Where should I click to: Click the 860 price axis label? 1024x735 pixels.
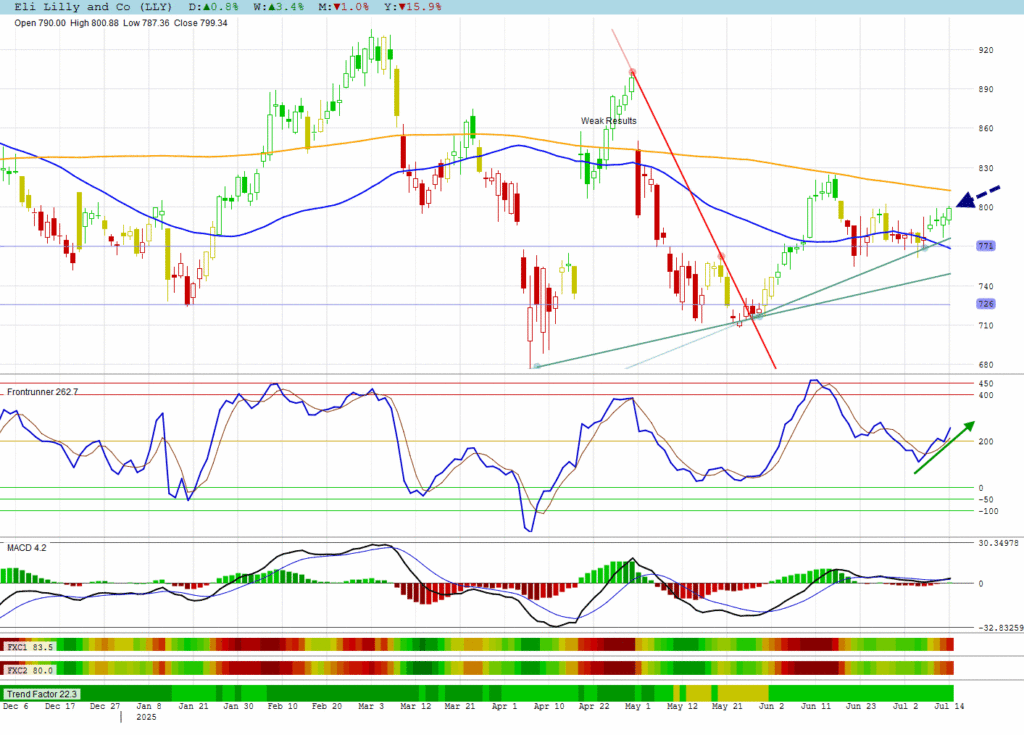point(985,129)
